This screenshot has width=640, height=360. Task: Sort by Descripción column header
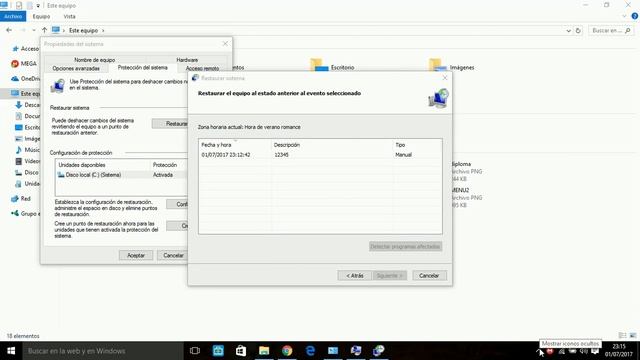331,144
